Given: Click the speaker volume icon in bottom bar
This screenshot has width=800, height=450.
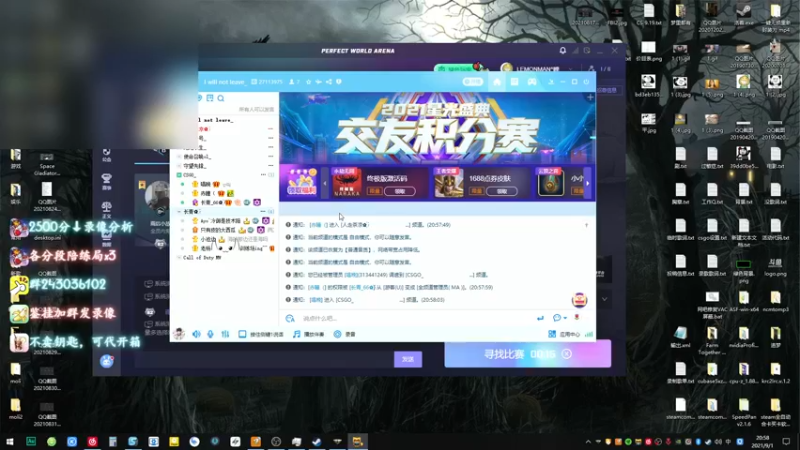Looking at the screenshot, I should coord(196,334).
